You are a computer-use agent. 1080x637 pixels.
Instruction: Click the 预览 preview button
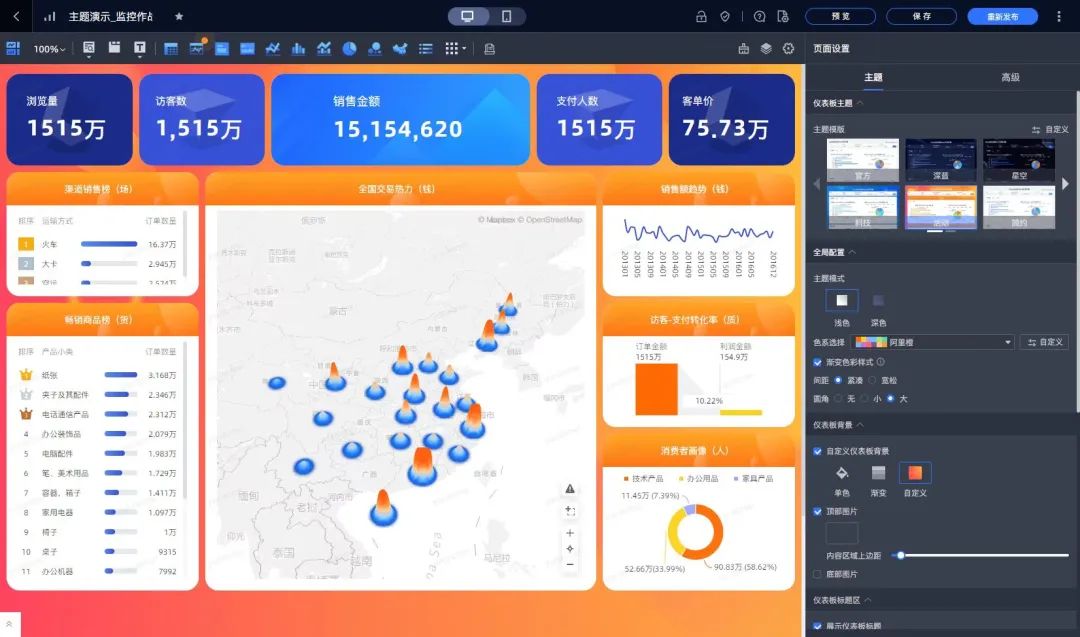pyautogui.click(x=840, y=17)
